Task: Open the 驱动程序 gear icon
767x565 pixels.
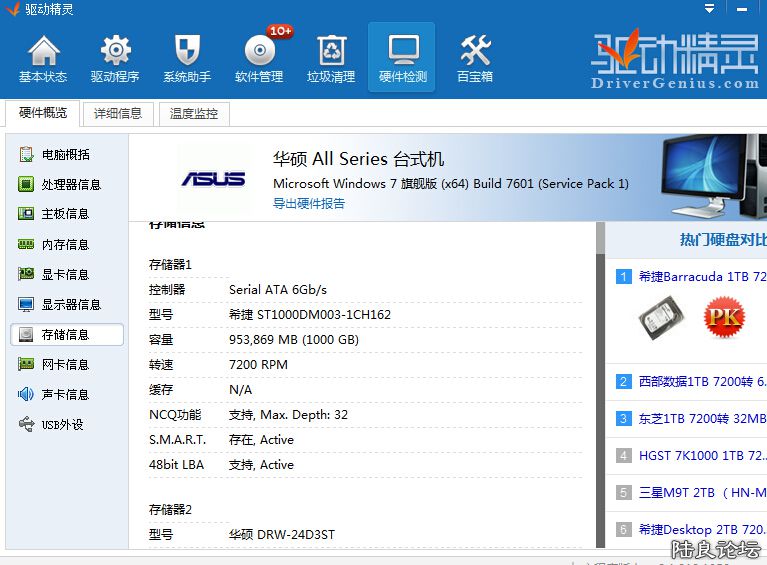Action: point(115,58)
